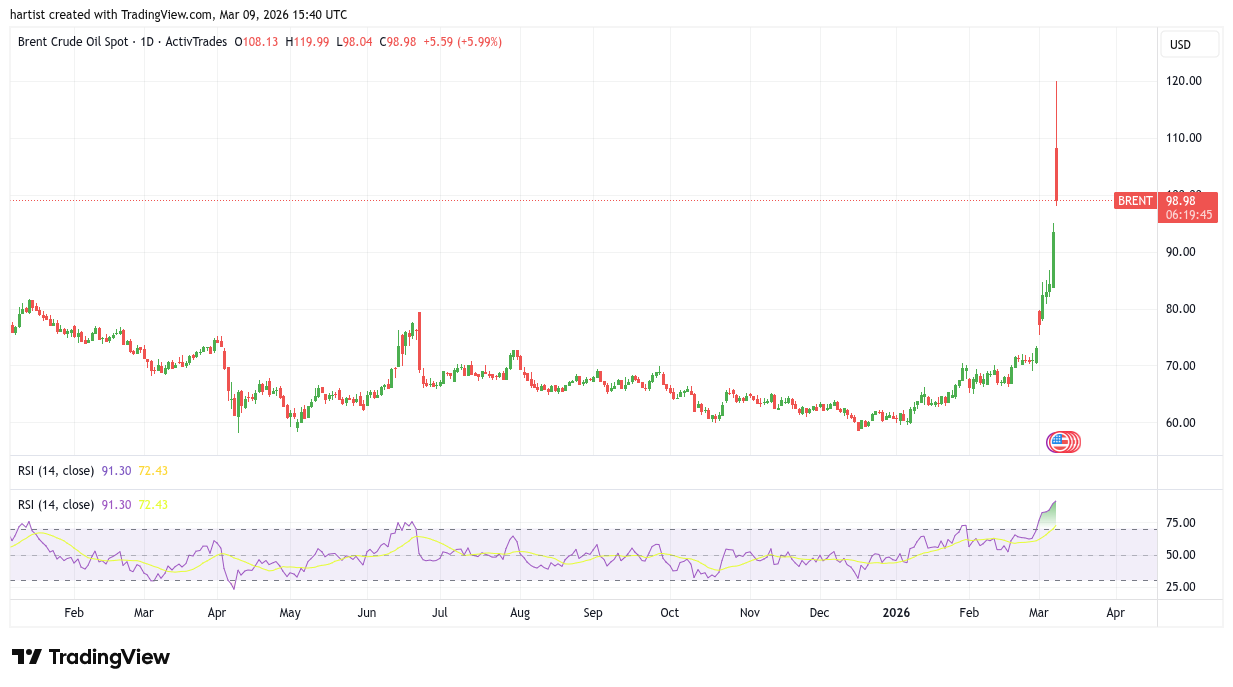The height and width of the screenshot is (687, 1233).
Task: Select the upper RSI (14, close) legend
Action: [x=56, y=470]
